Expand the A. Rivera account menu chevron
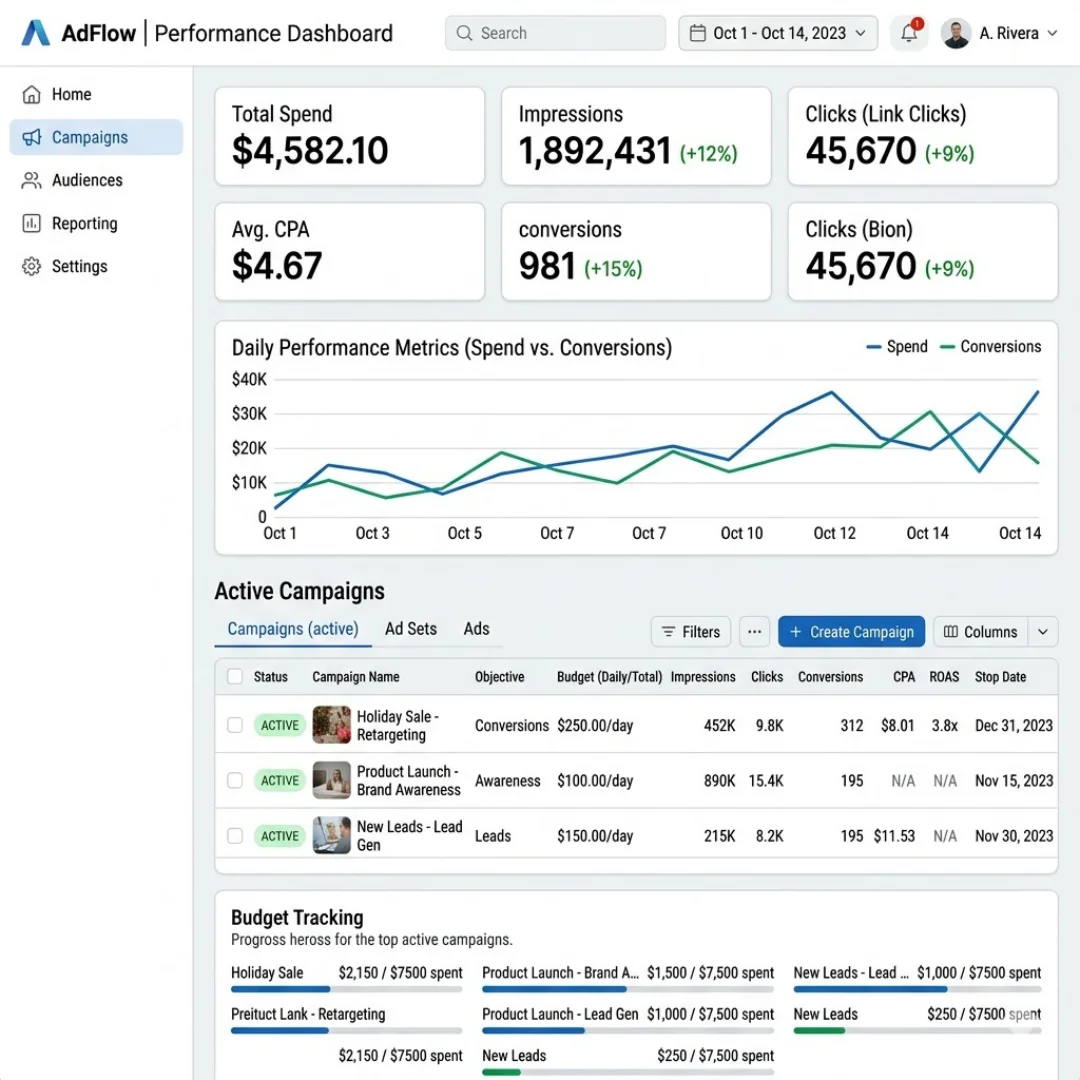 1052,33
